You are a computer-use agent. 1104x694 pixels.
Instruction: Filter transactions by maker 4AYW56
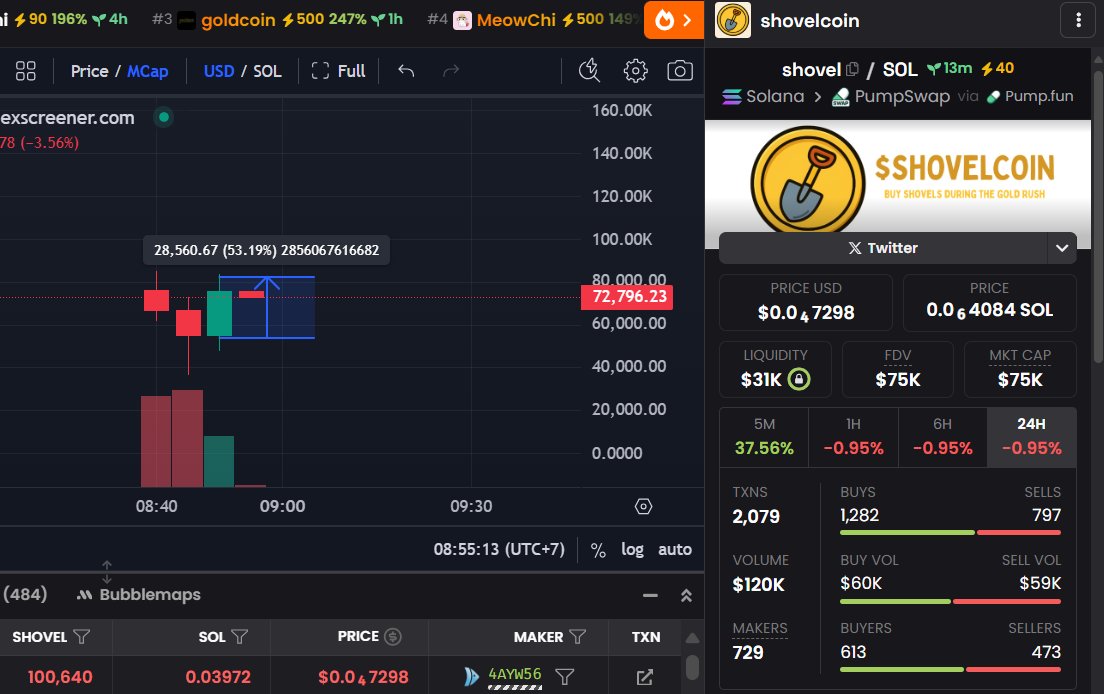[564, 676]
